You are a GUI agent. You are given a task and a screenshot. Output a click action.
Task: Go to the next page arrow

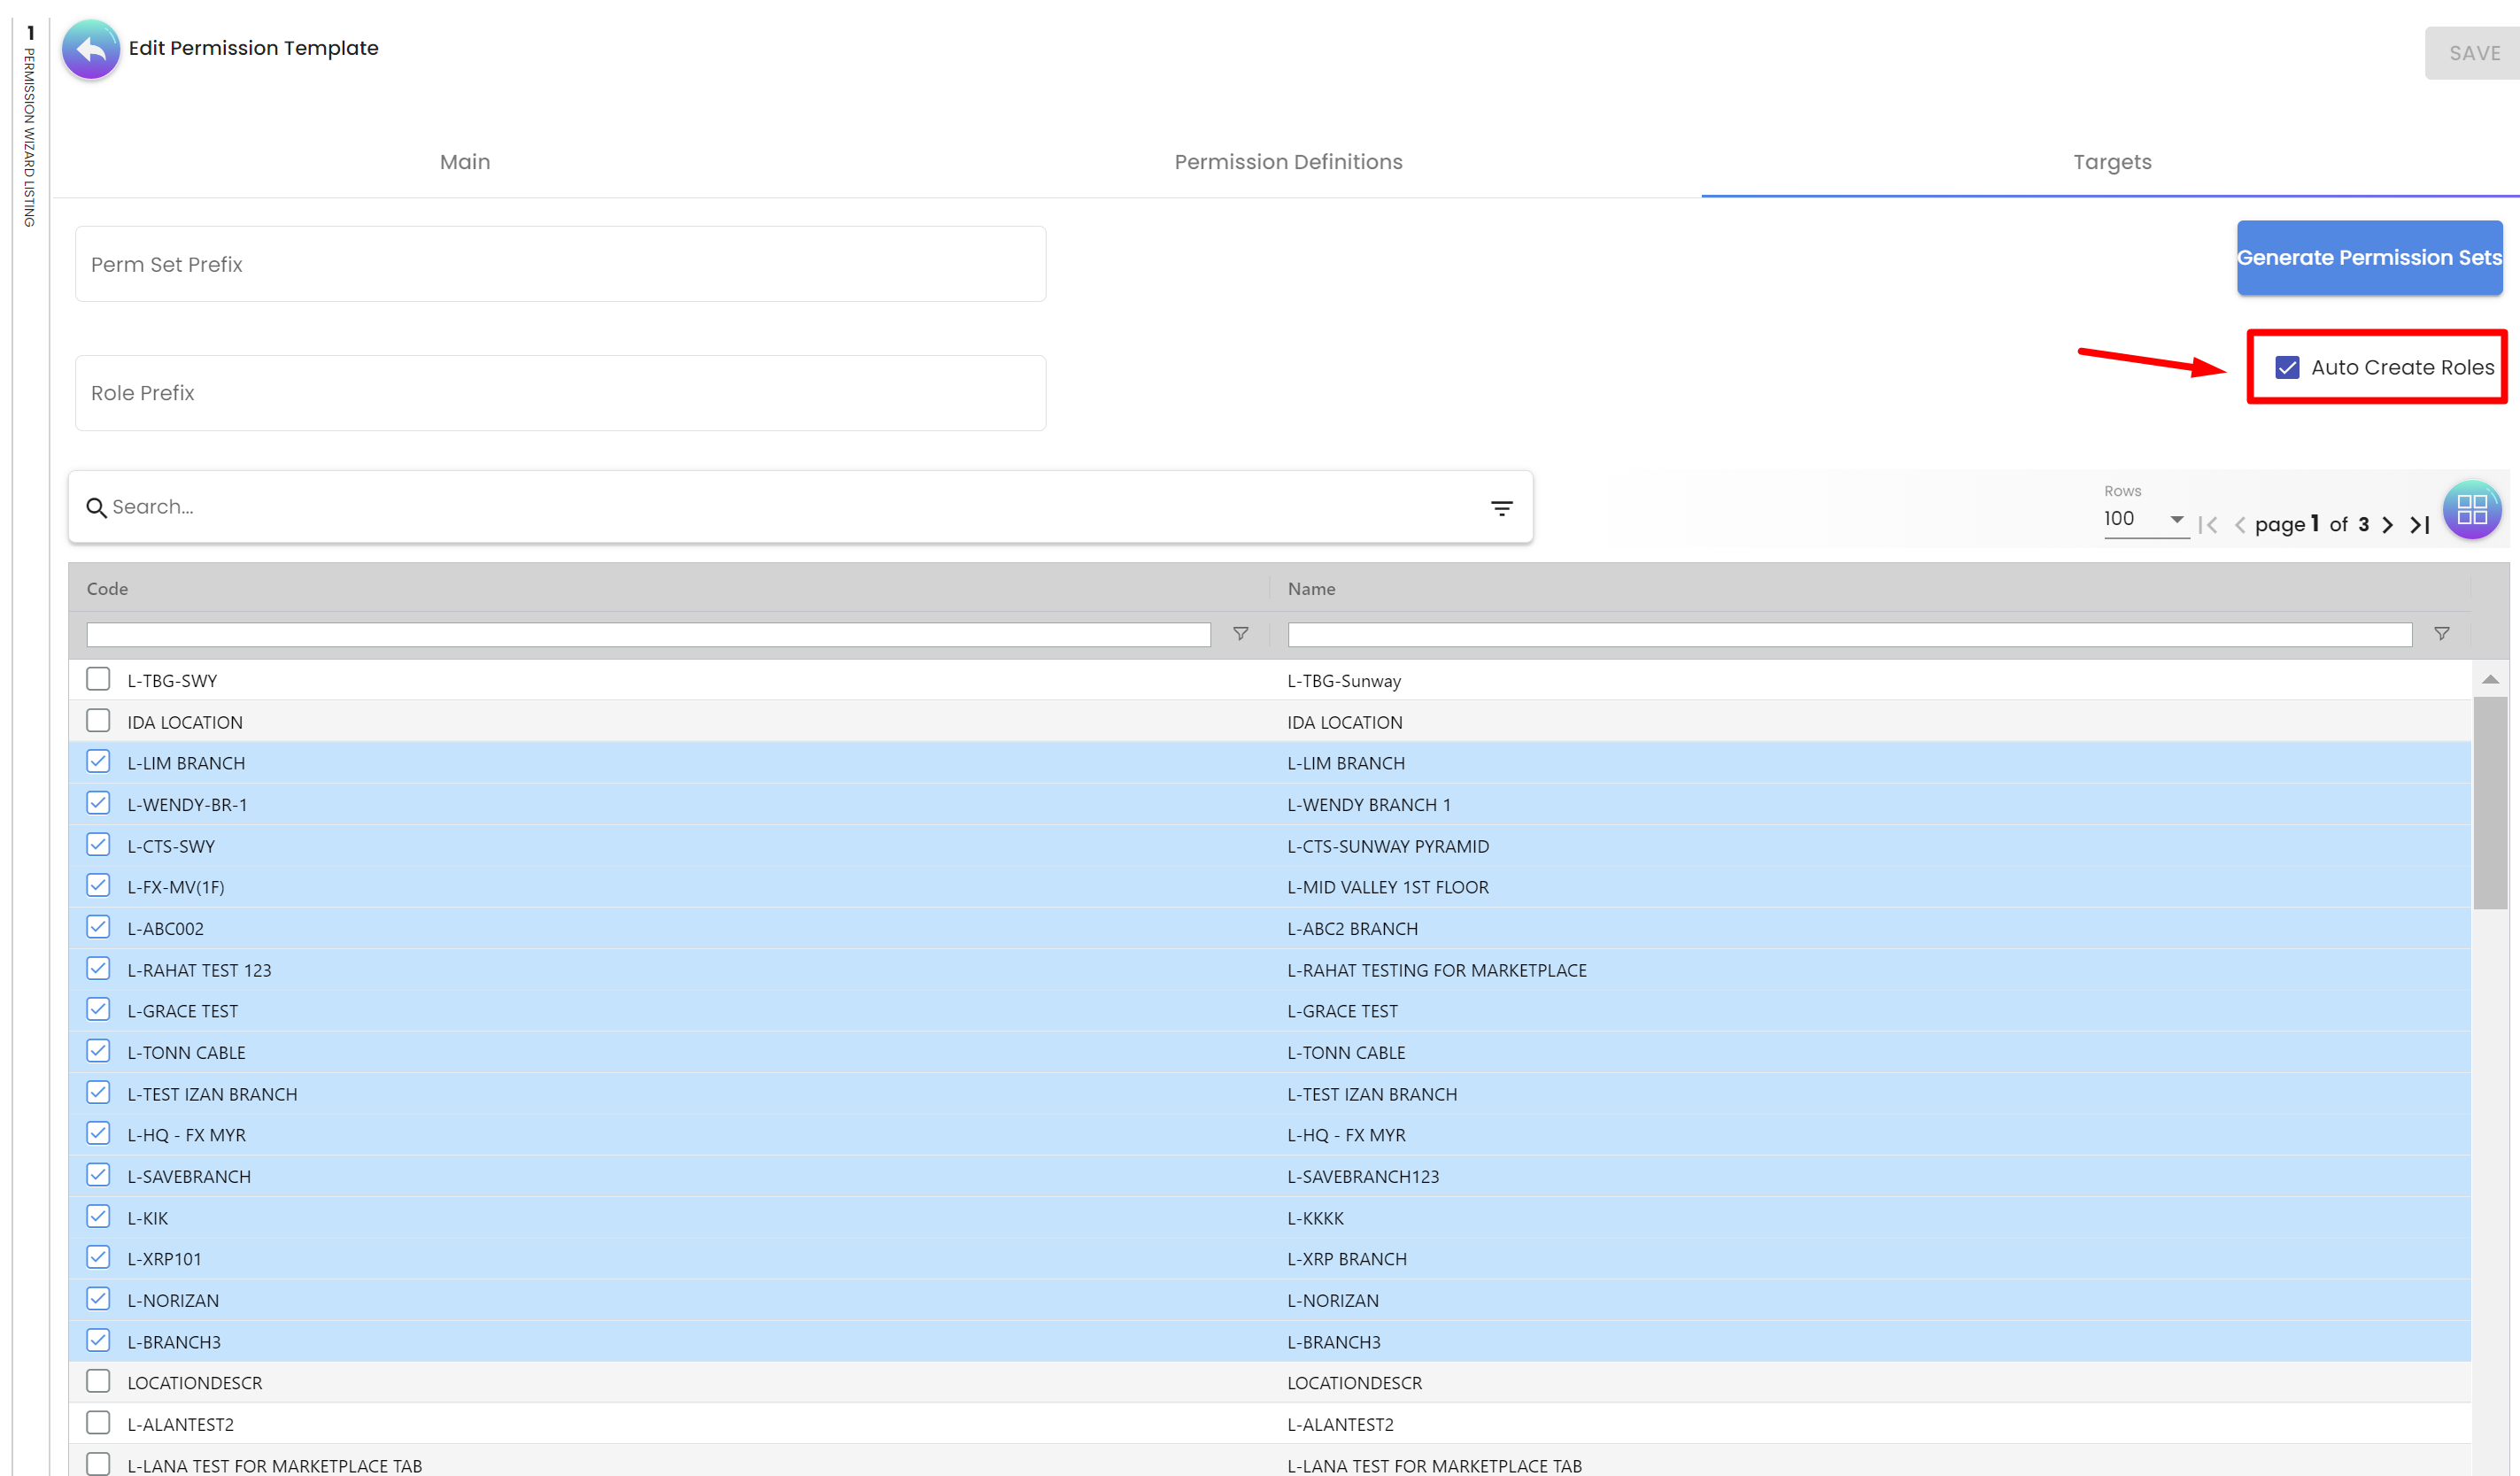2388,525
